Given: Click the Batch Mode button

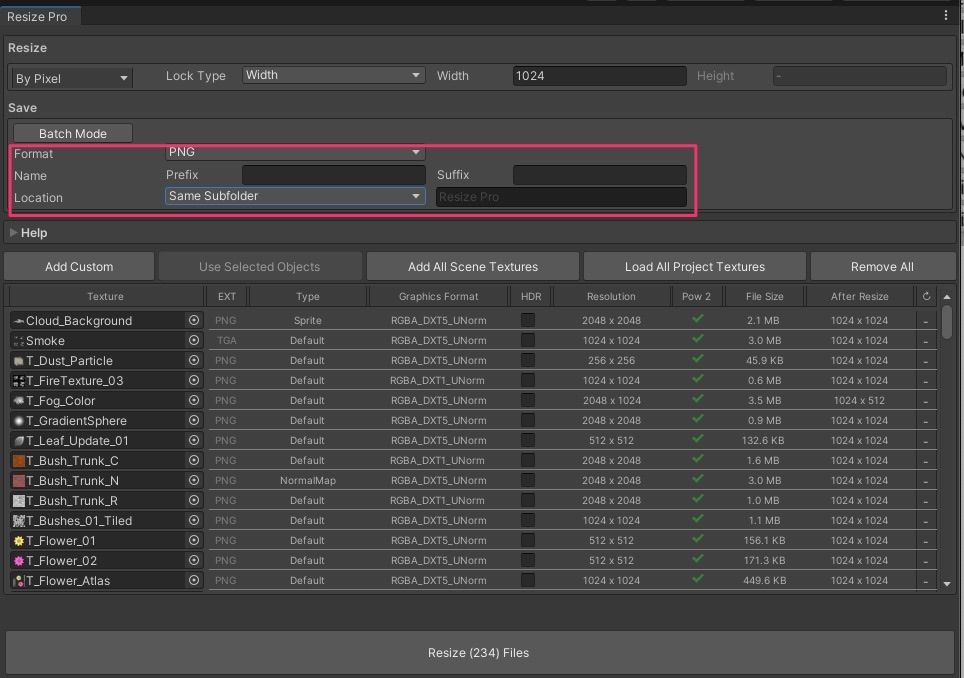Looking at the screenshot, I should (x=73, y=133).
